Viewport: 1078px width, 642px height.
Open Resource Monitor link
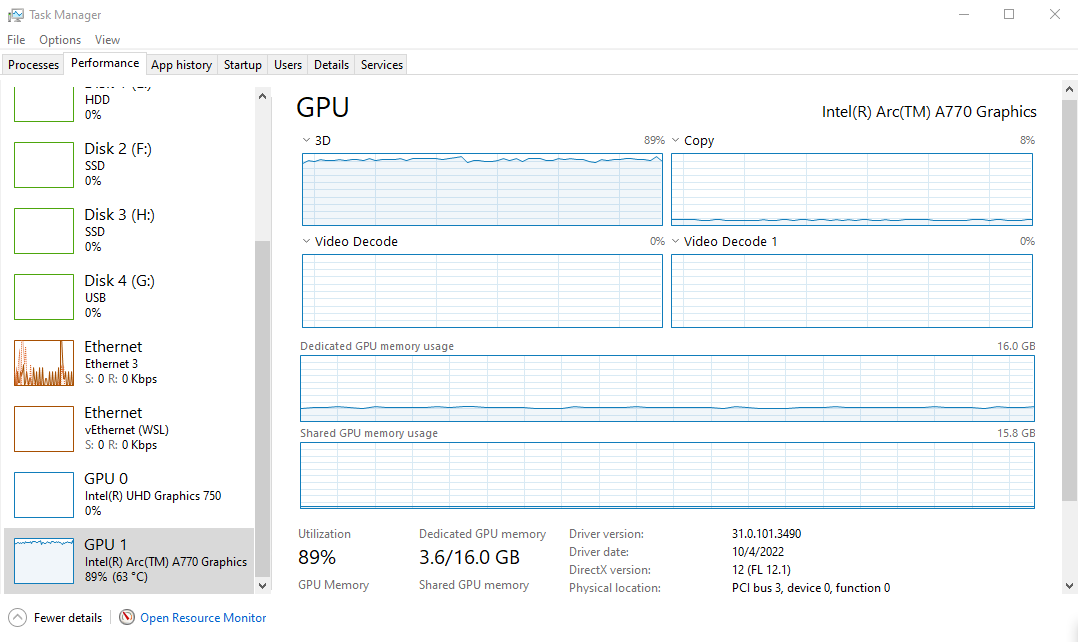pyautogui.click(x=203, y=618)
